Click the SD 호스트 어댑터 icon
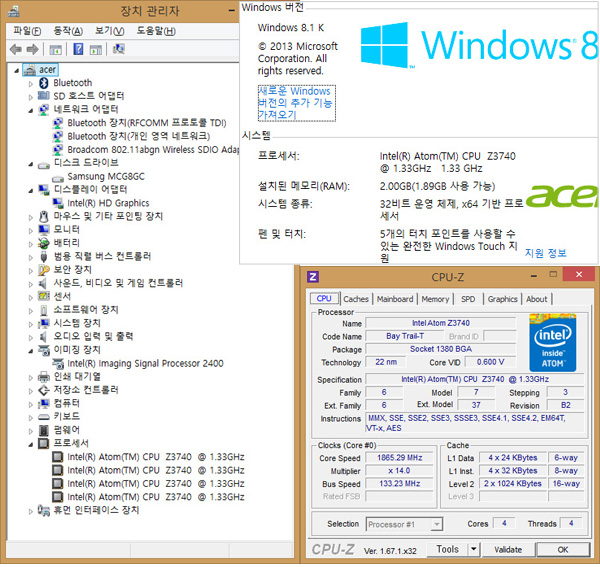The width and height of the screenshot is (600, 567). coord(44,96)
